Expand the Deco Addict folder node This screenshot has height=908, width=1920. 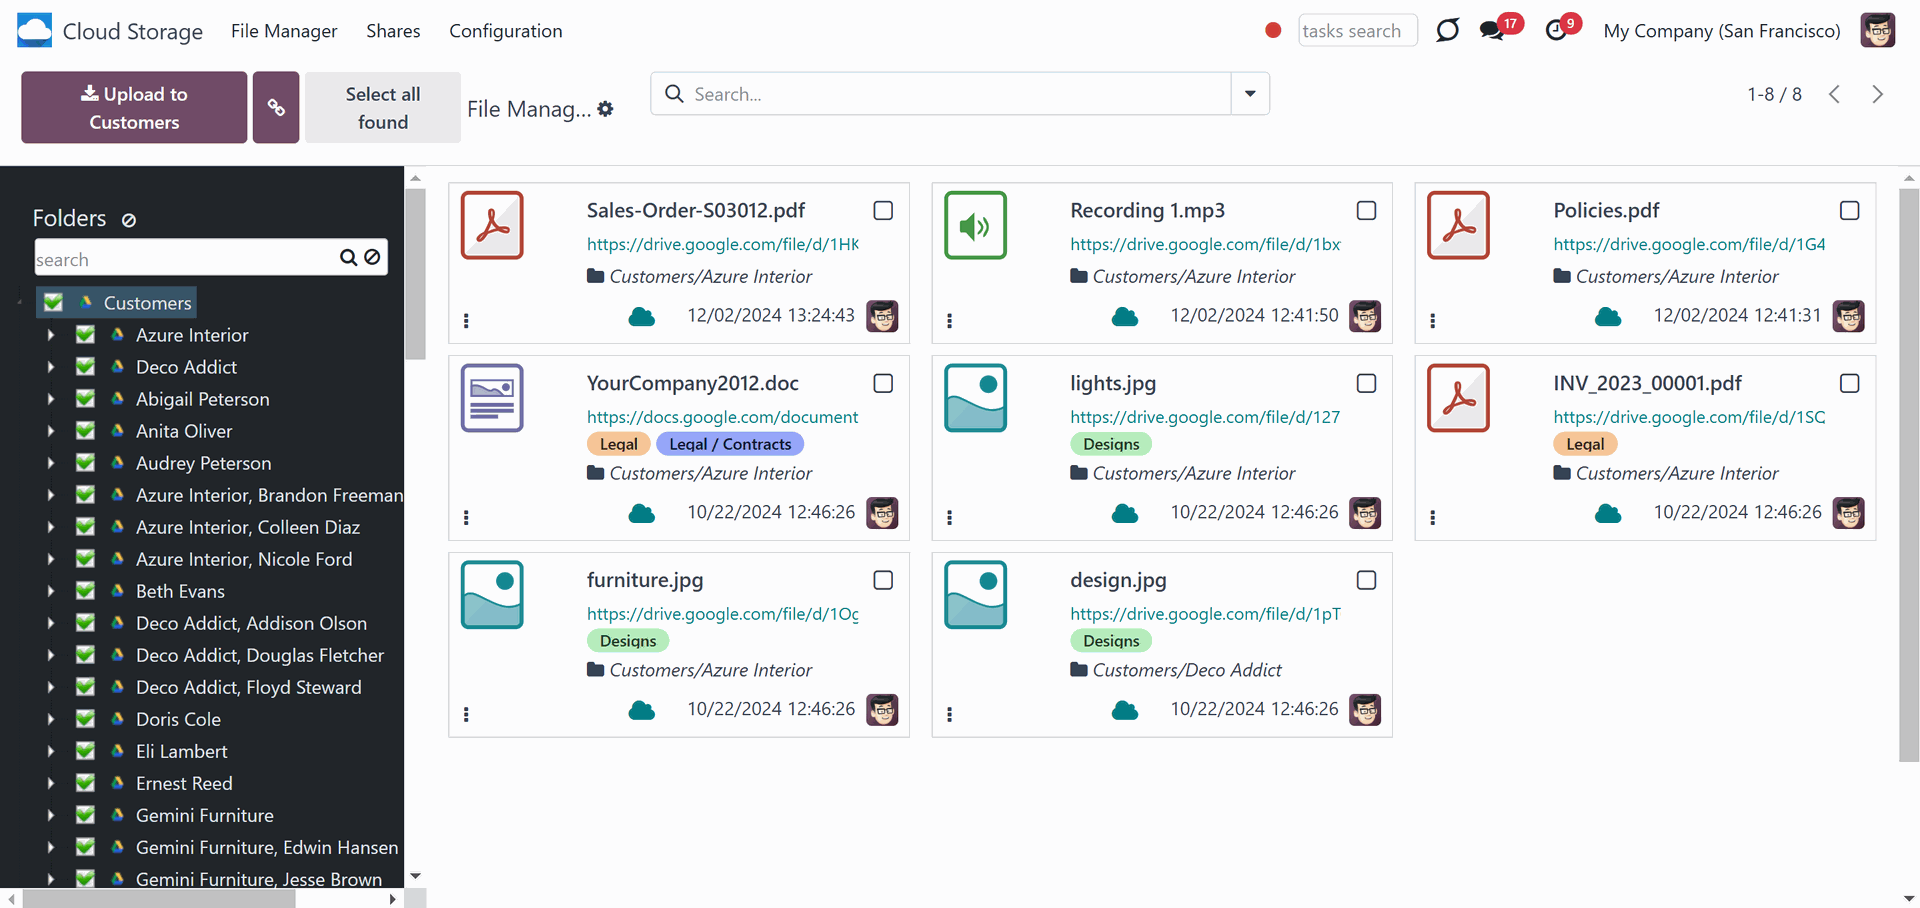click(x=51, y=367)
